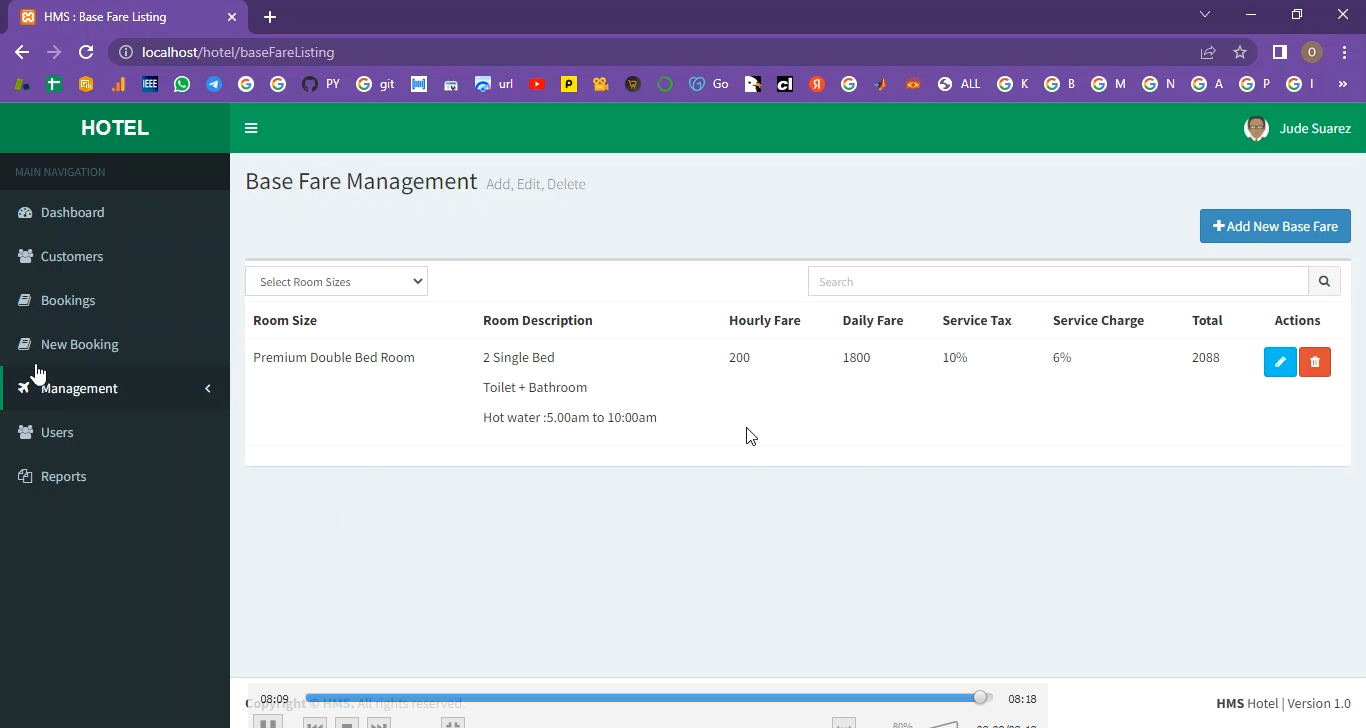Image resolution: width=1366 pixels, height=728 pixels.
Task: Toggle the sidebar hamburger menu
Action: tap(251, 128)
